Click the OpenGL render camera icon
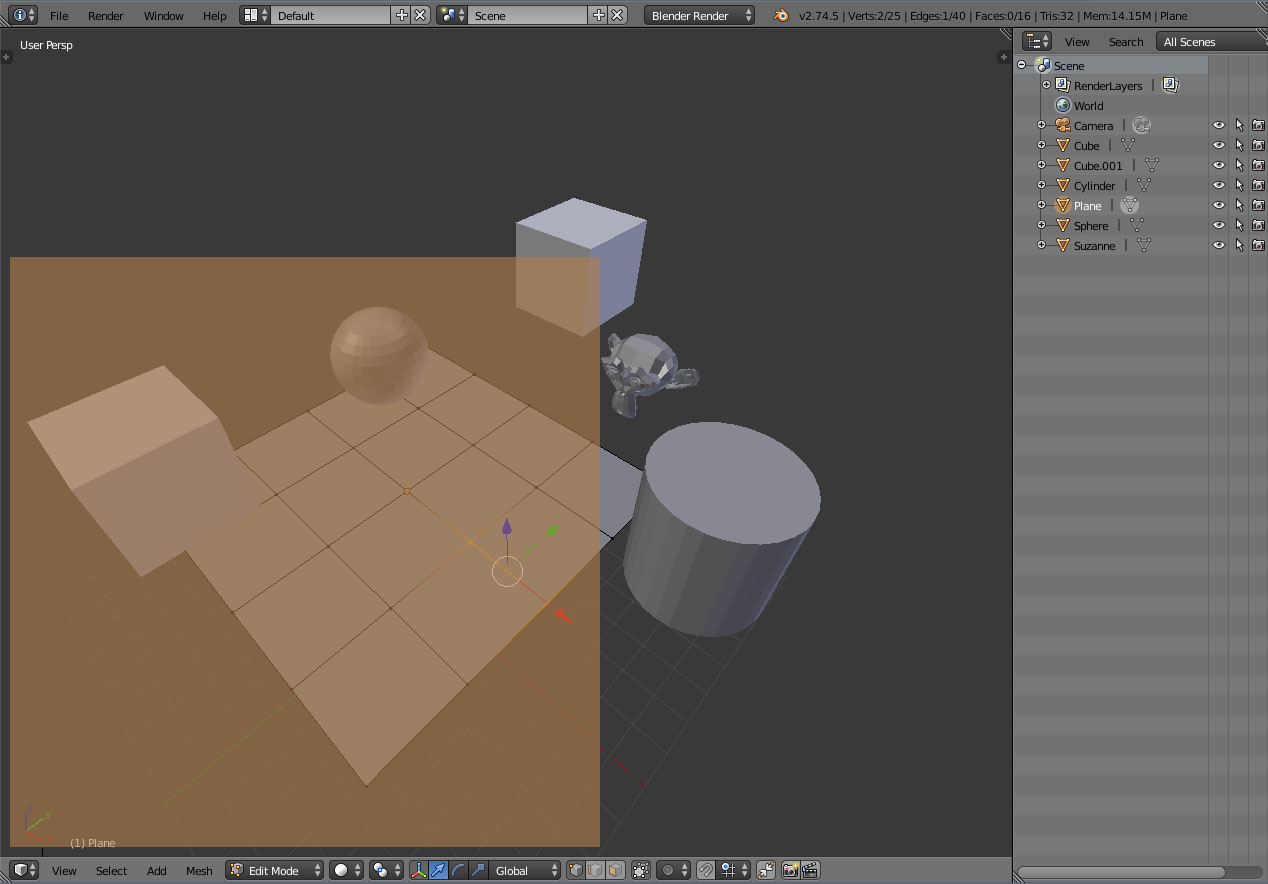The image size is (1268, 884). point(790,870)
